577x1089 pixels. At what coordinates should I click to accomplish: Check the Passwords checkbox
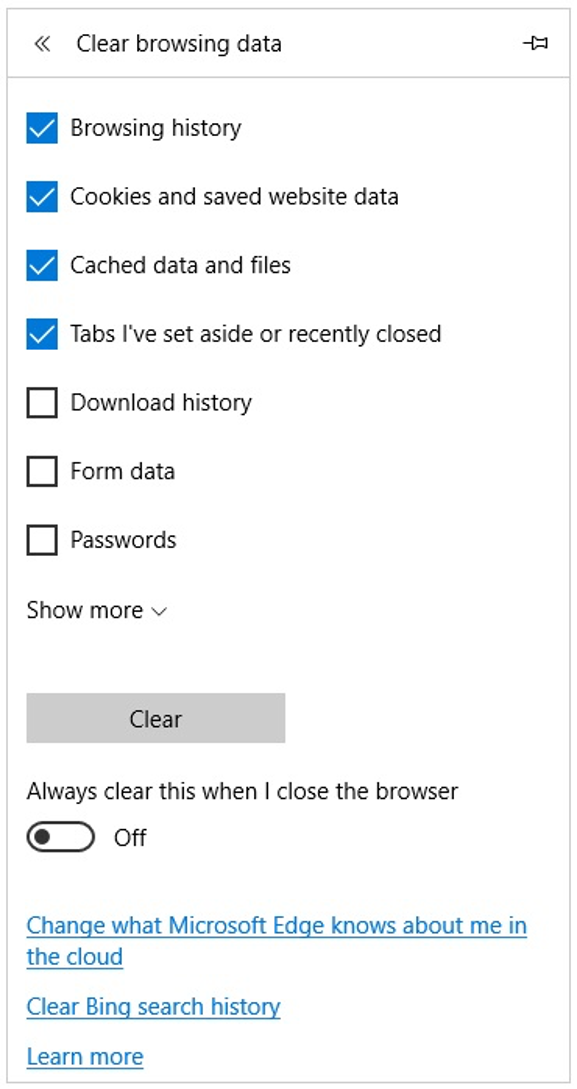click(42, 540)
